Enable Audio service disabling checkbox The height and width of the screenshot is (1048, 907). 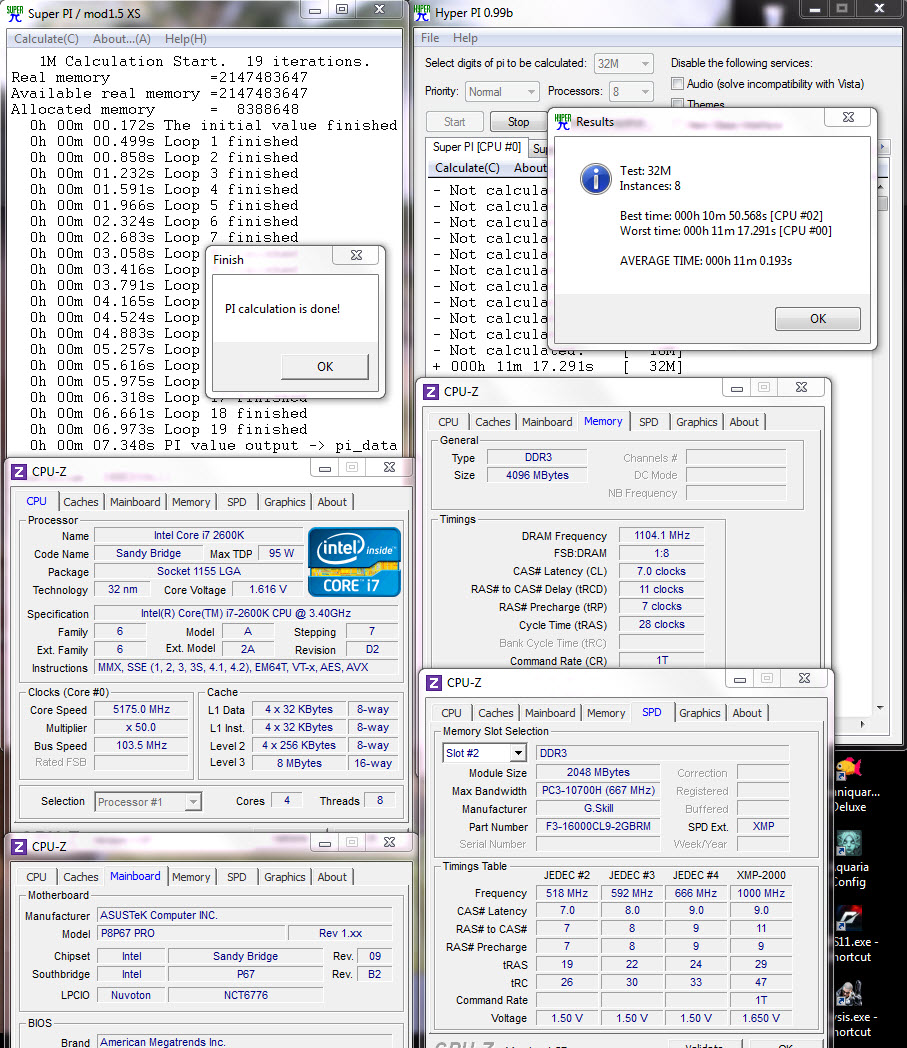coord(677,84)
